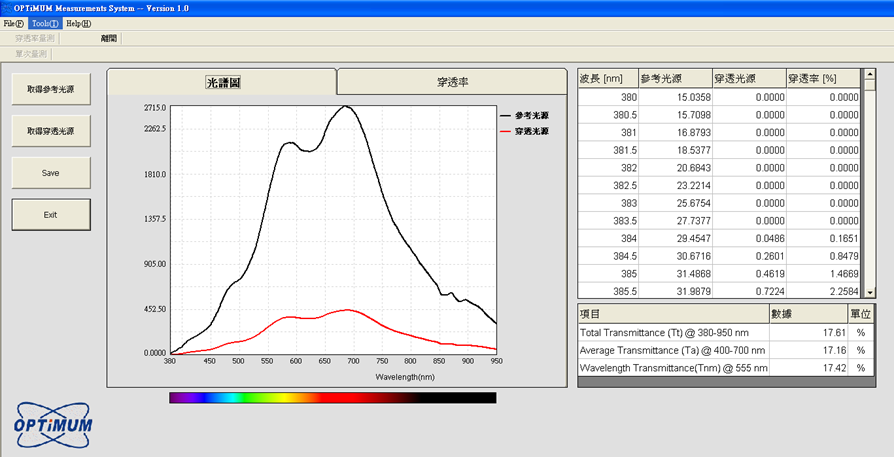Click the black 參考光源 legend line

504,115
